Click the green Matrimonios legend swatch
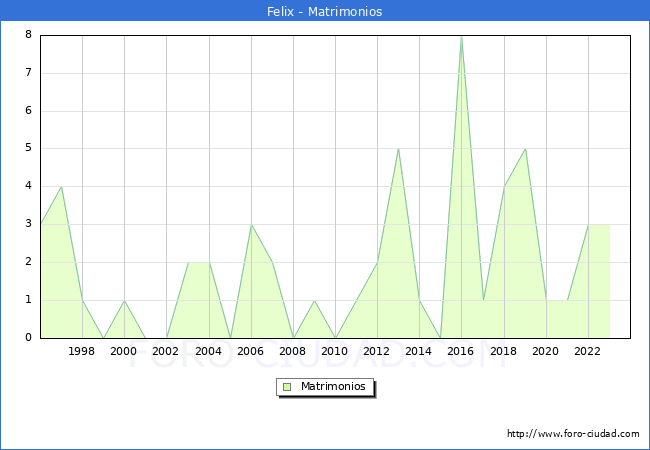 click(287, 387)
